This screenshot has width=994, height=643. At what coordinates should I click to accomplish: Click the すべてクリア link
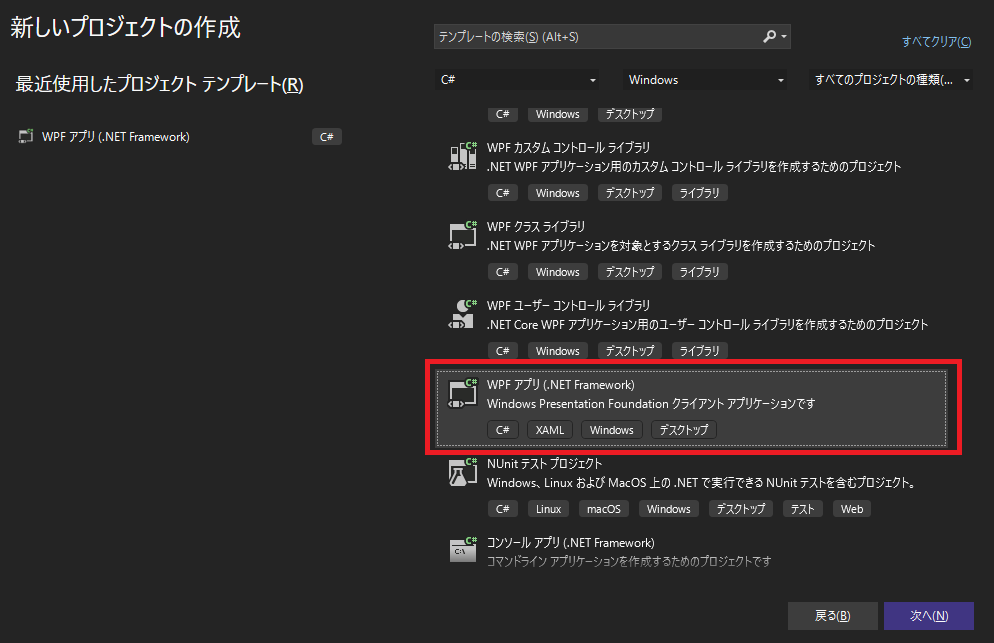click(936, 42)
